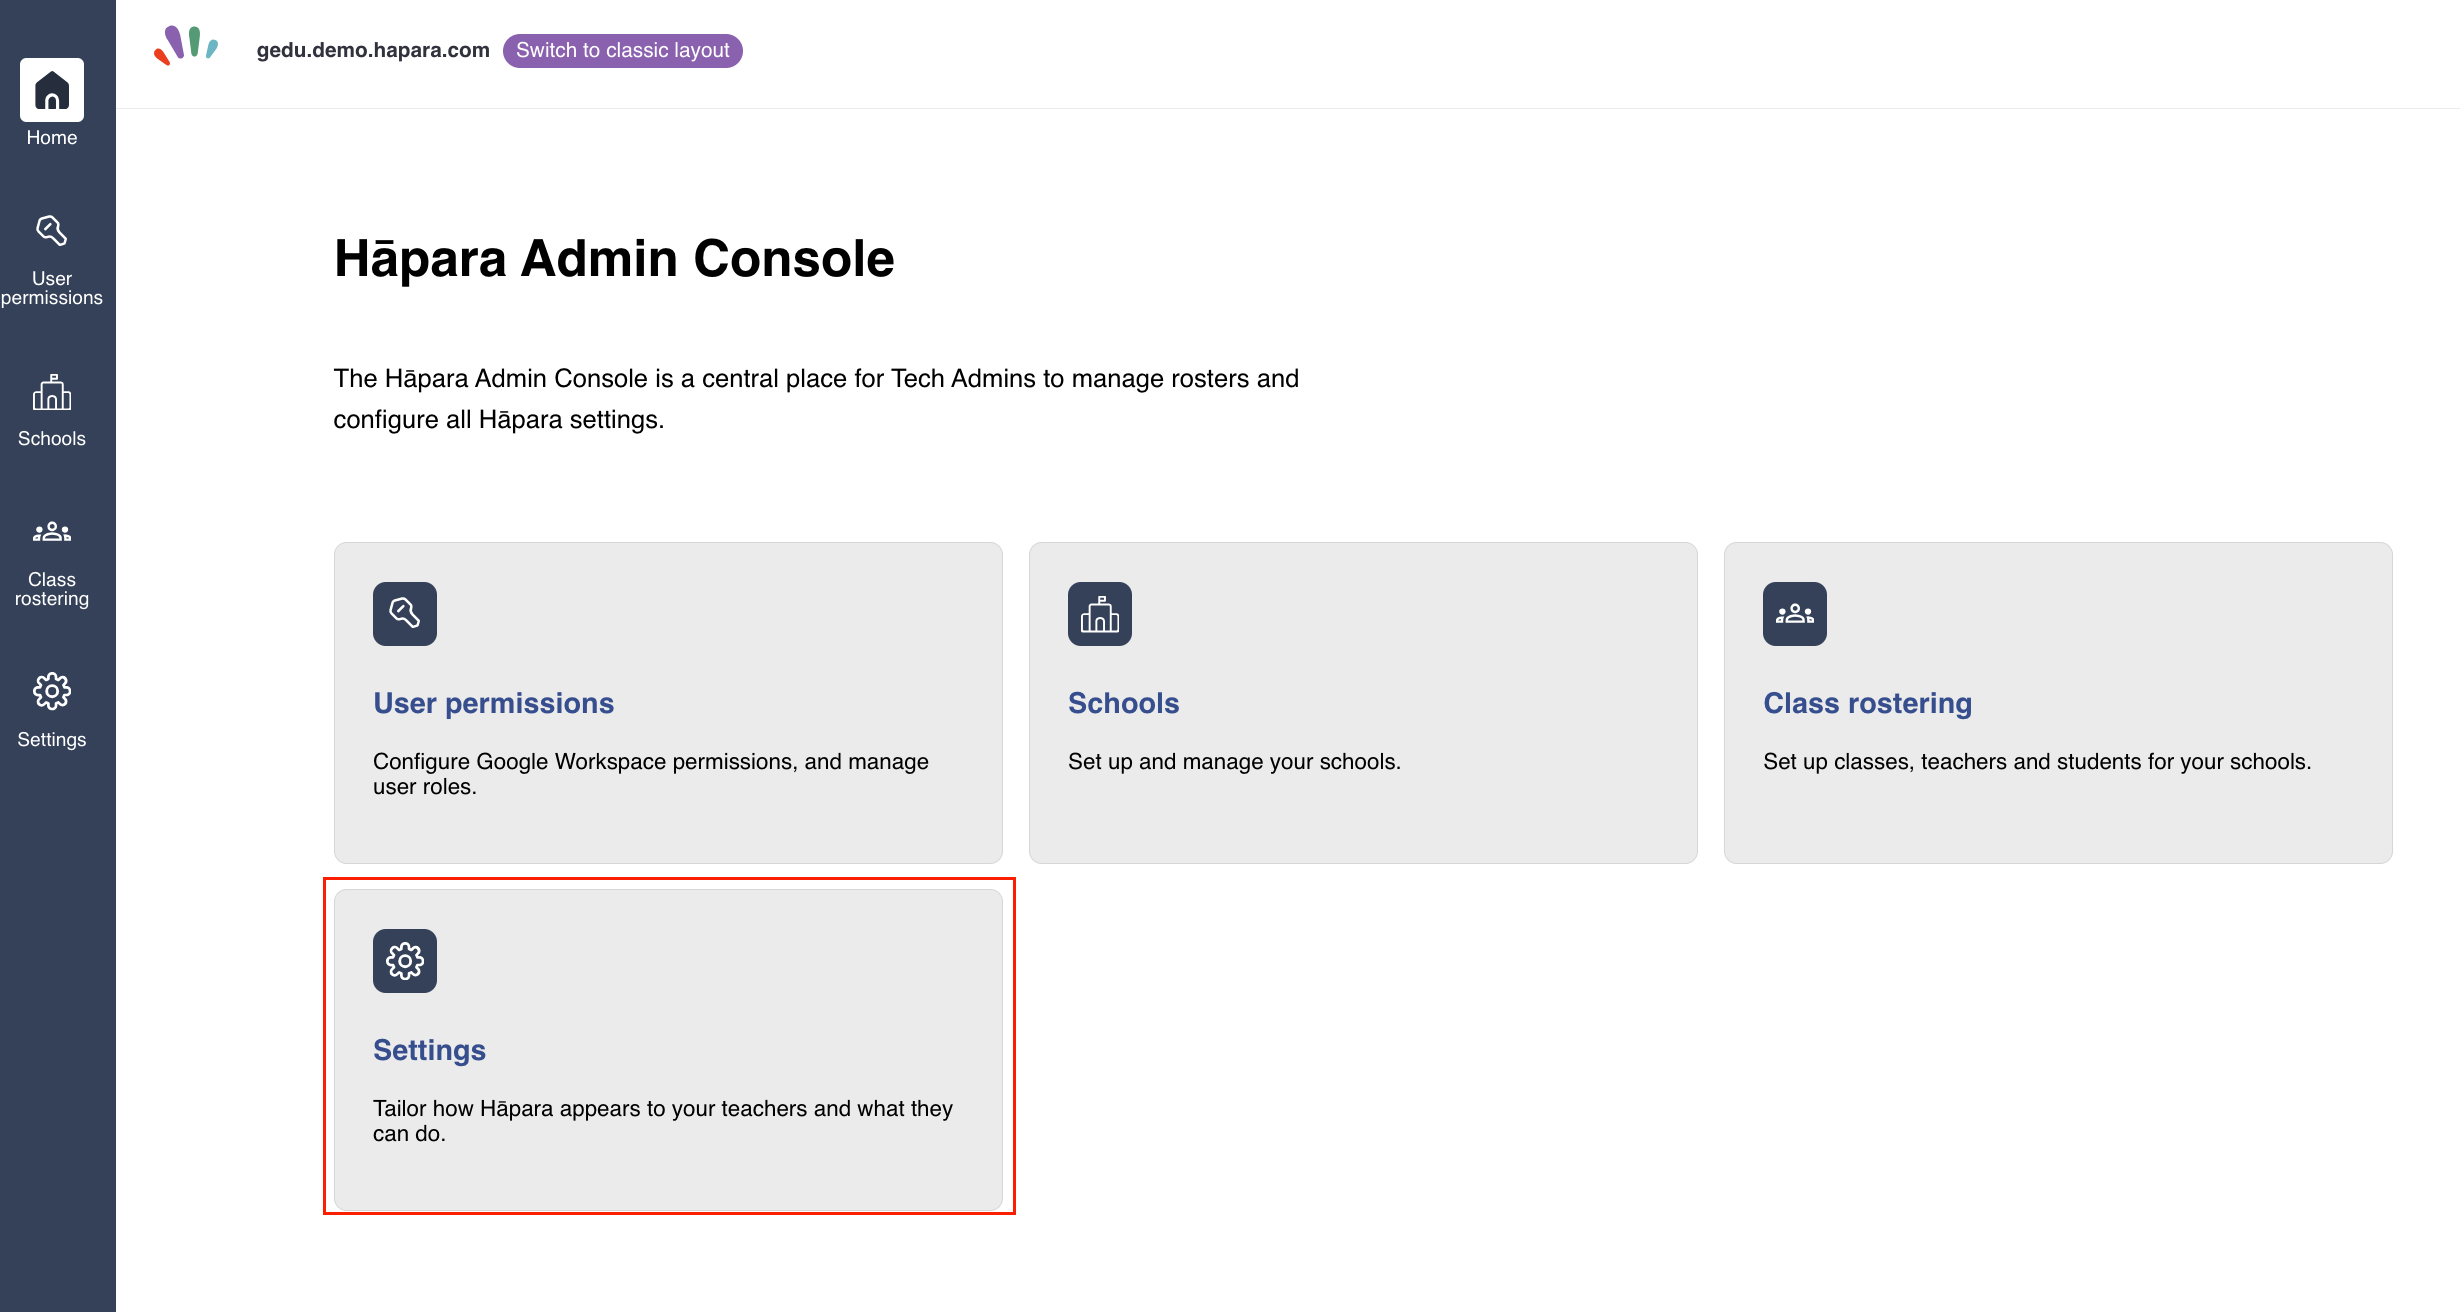Screen dimensions: 2460x1312
Task: Click 'Tailor how Hāpara appears' description
Action: pos(663,1121)
